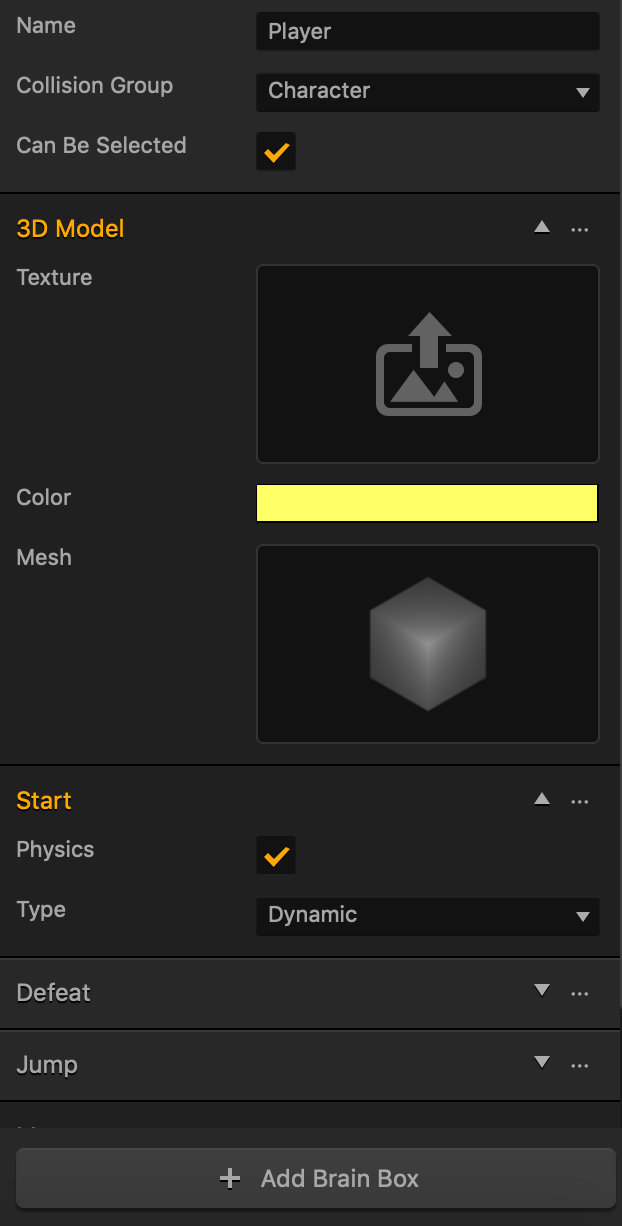Click the plus icon in Add Brain Box

(230, 1179)
